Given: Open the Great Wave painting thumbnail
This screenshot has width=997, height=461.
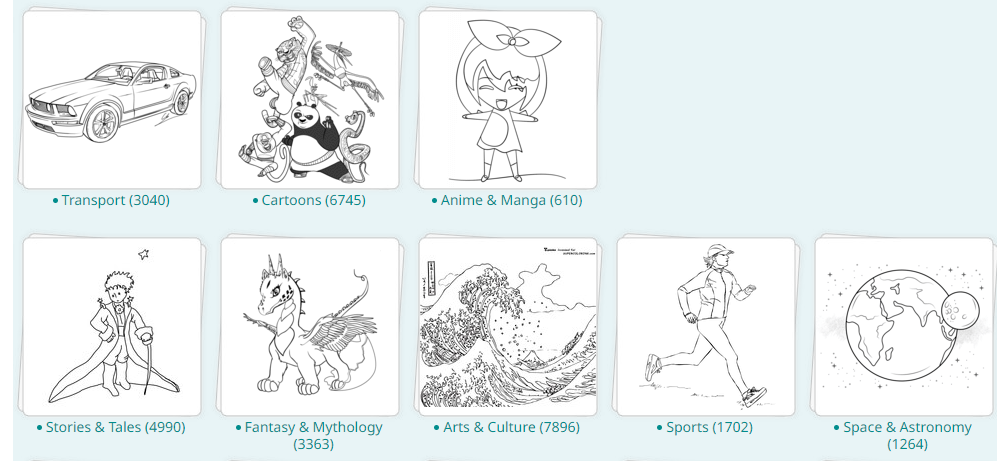Looking at the screenshot, I should 507,326.
